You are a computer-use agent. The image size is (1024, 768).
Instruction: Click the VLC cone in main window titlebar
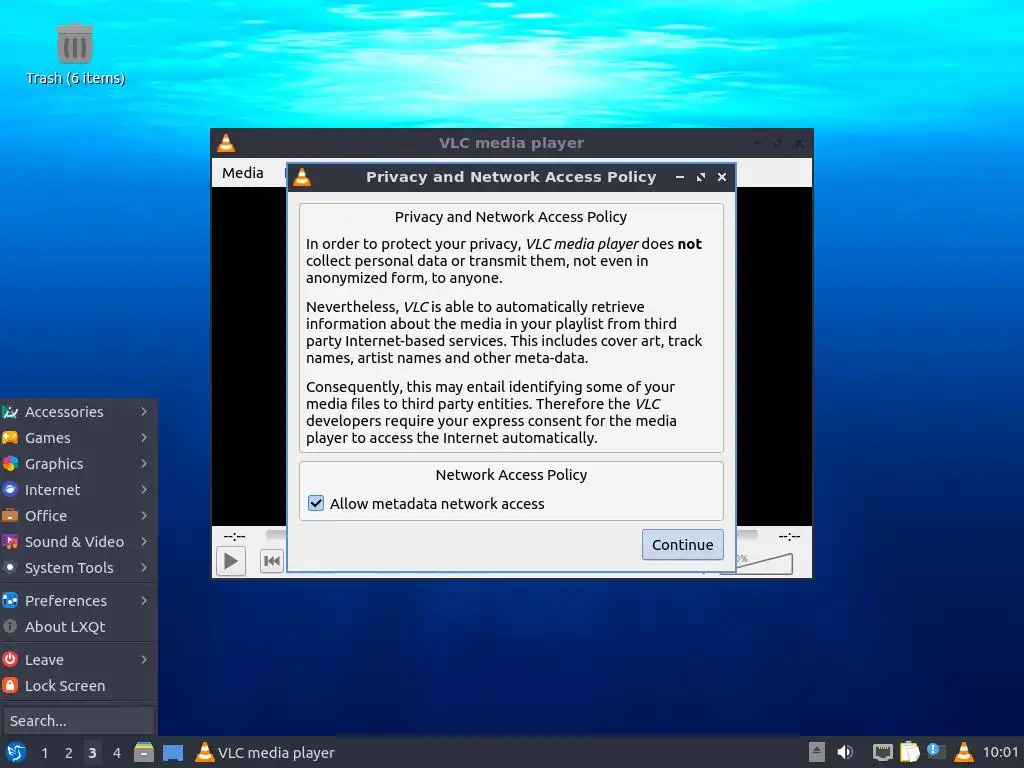point(226,143)
